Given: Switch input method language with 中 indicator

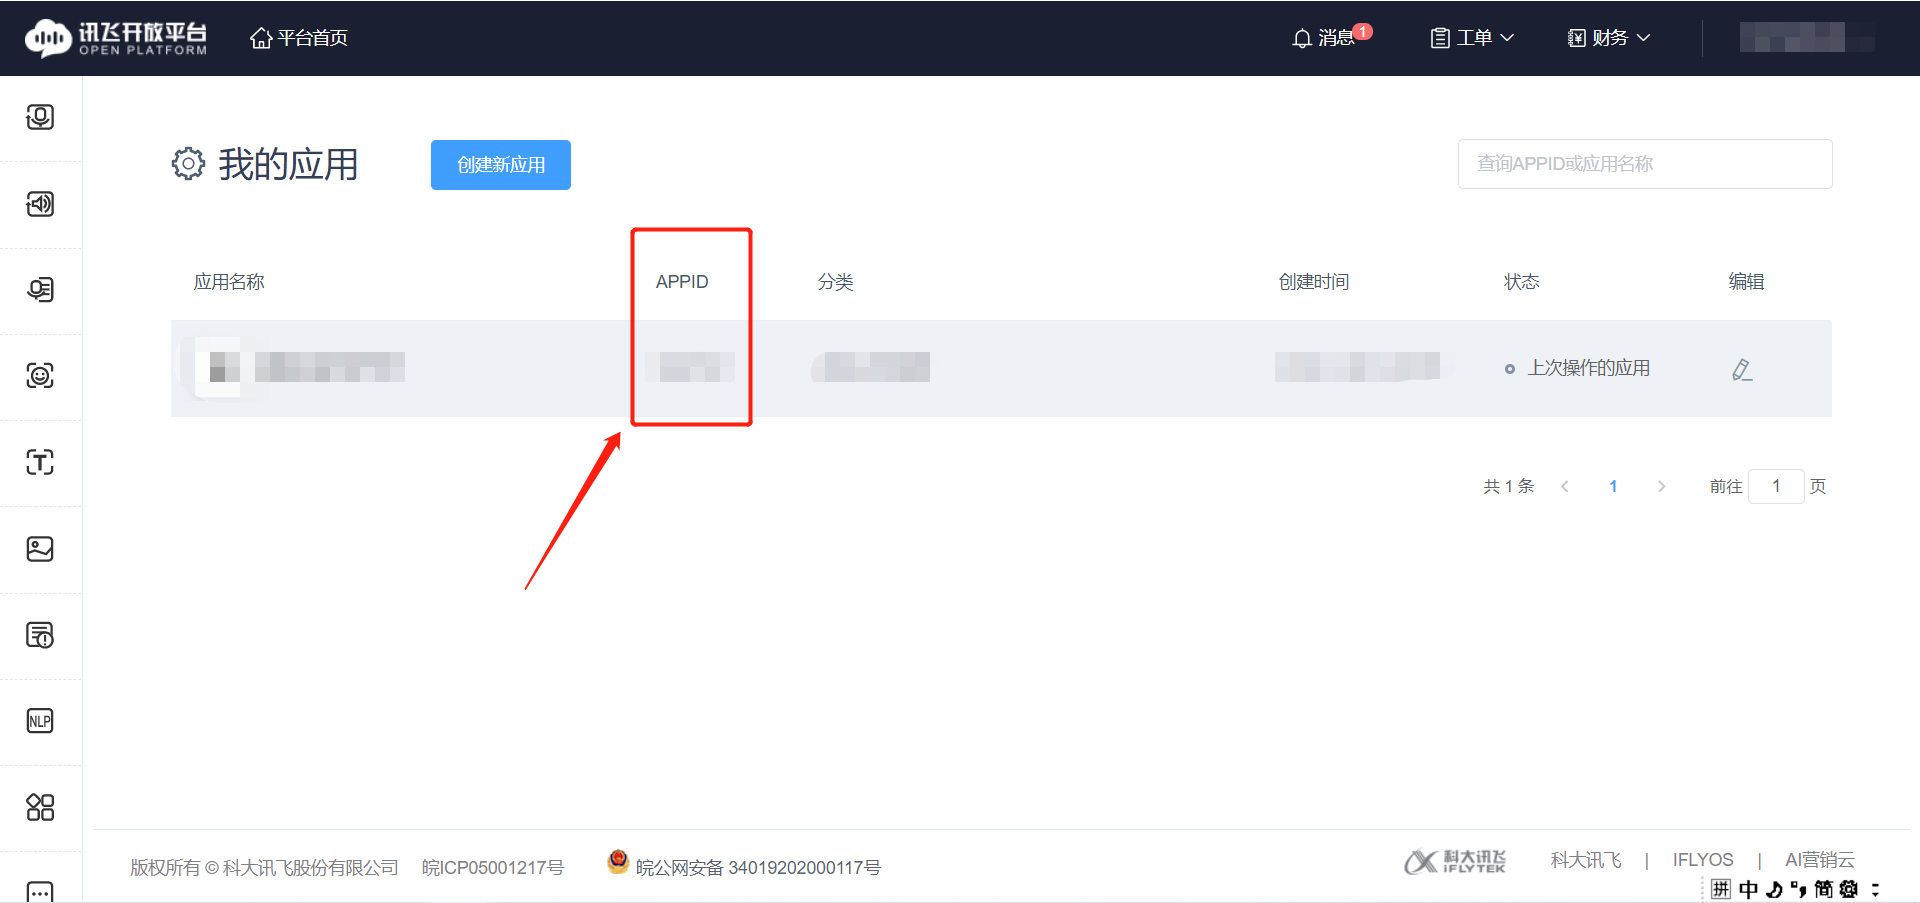Looking at the screenshot, I should [1747, 888].
